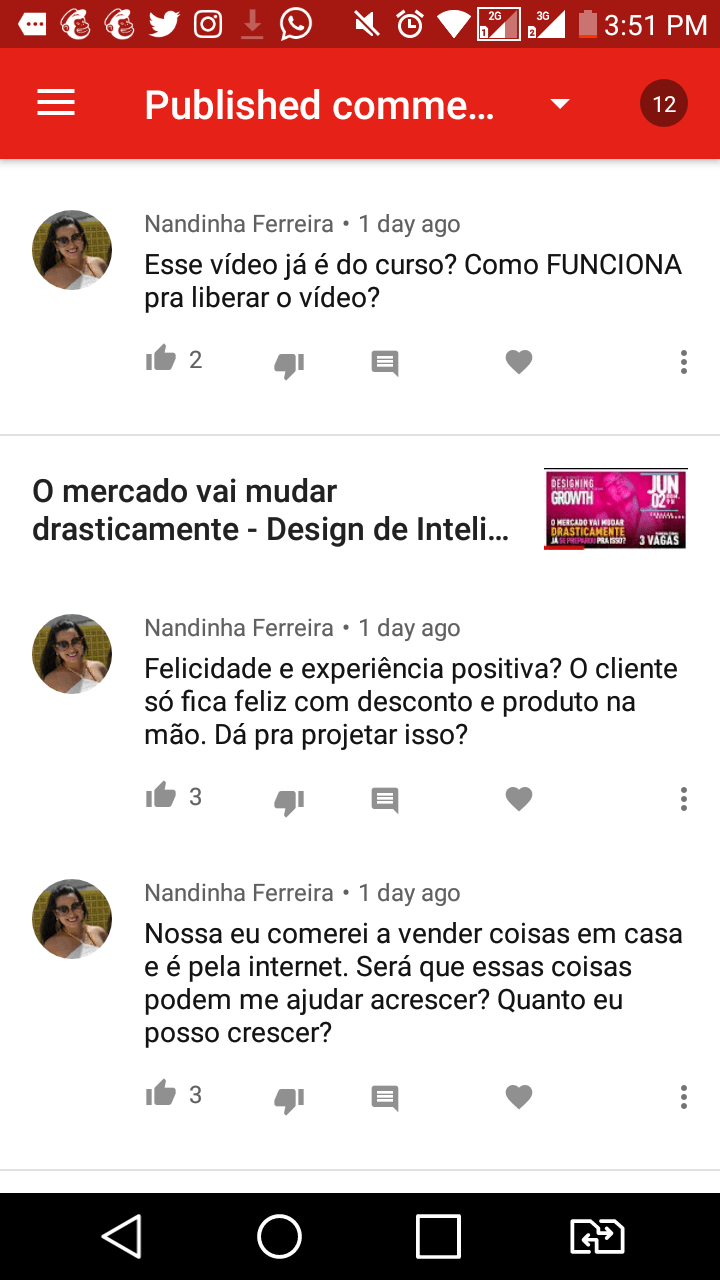Like the 'Esse vídeo já é do curso' comment
The width and height of the screenshot is (720, 1280).
tap(161, 359)
